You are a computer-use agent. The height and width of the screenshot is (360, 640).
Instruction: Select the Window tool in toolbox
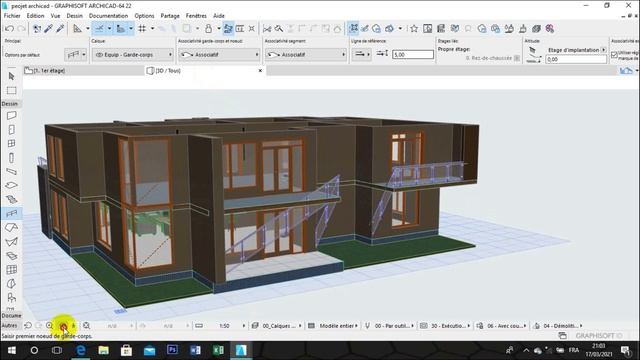[x=11, y=144]
